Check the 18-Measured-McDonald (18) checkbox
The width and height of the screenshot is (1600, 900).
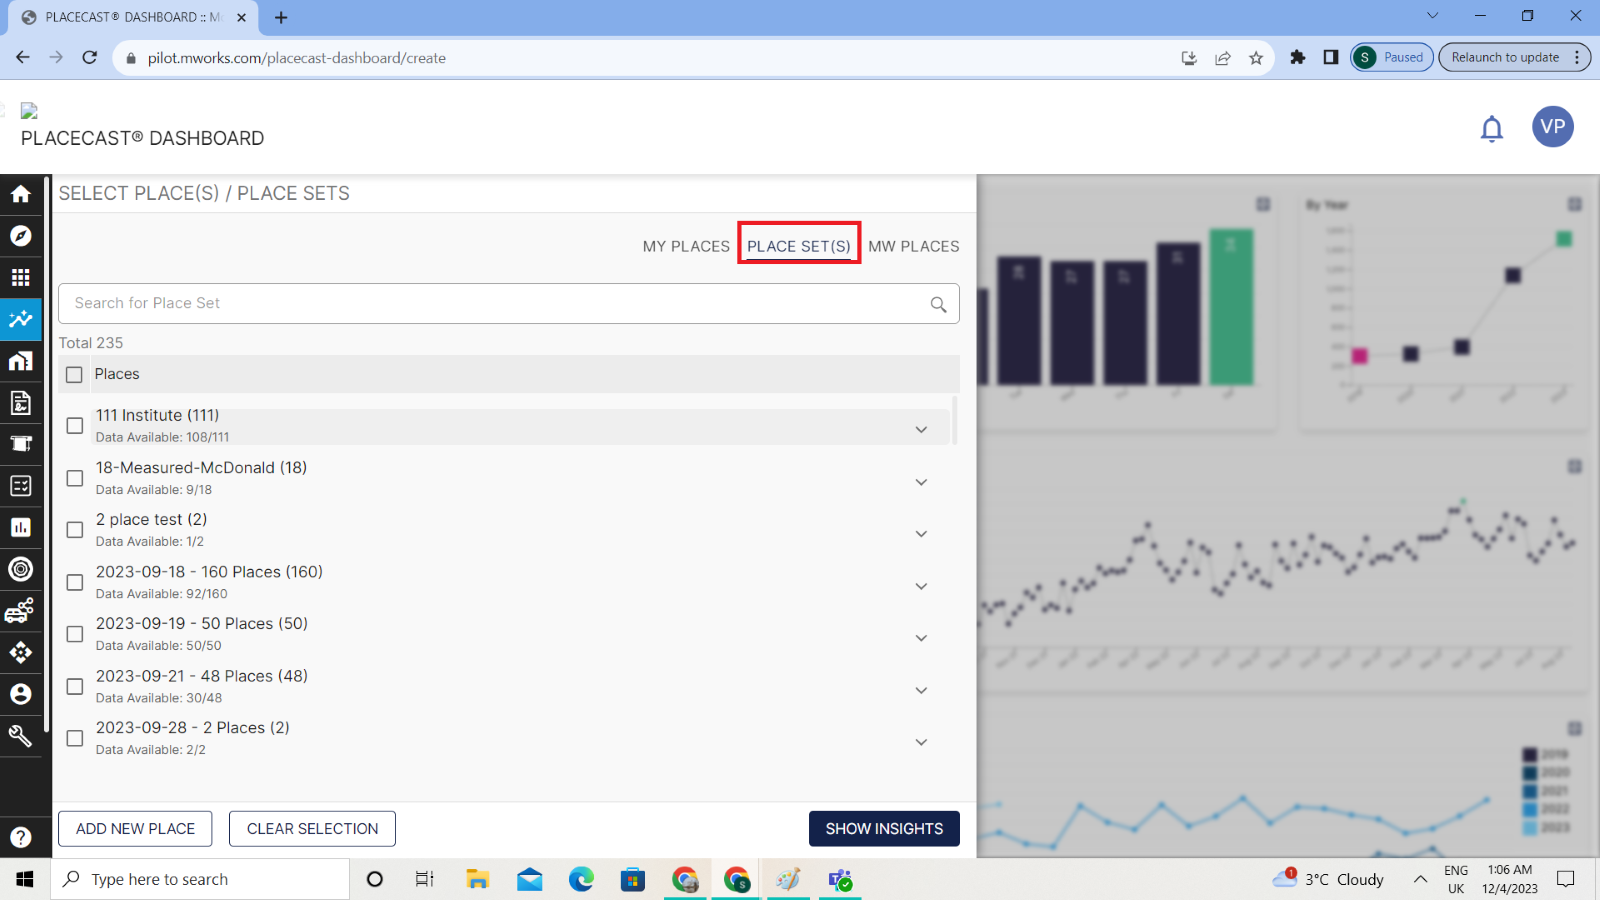click(74, 478)
